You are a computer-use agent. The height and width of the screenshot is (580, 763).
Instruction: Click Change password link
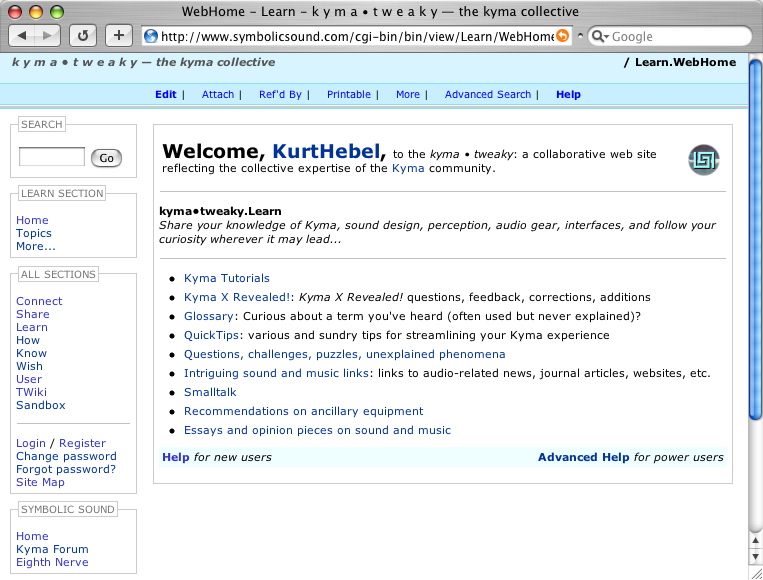(66, 456)
